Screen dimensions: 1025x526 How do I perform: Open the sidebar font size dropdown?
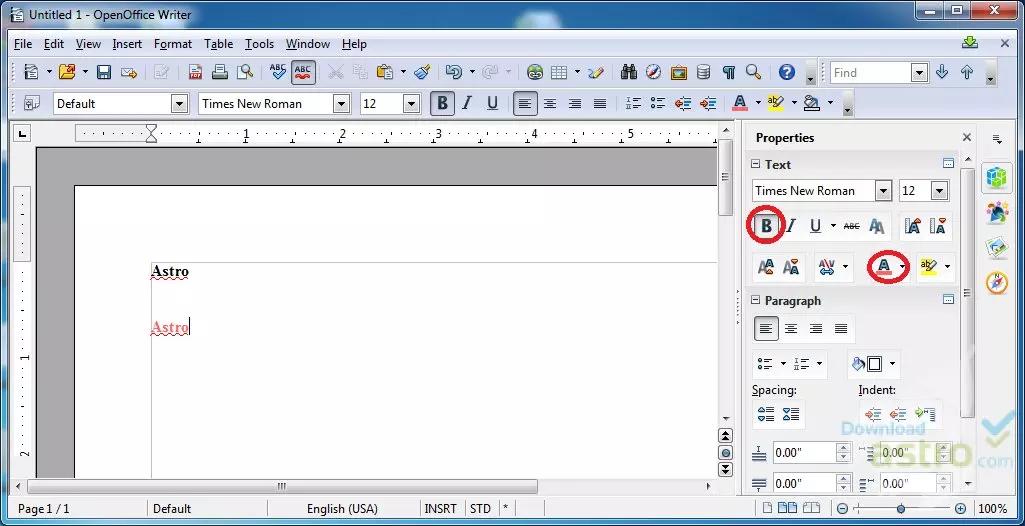click(x=939, y=191)
